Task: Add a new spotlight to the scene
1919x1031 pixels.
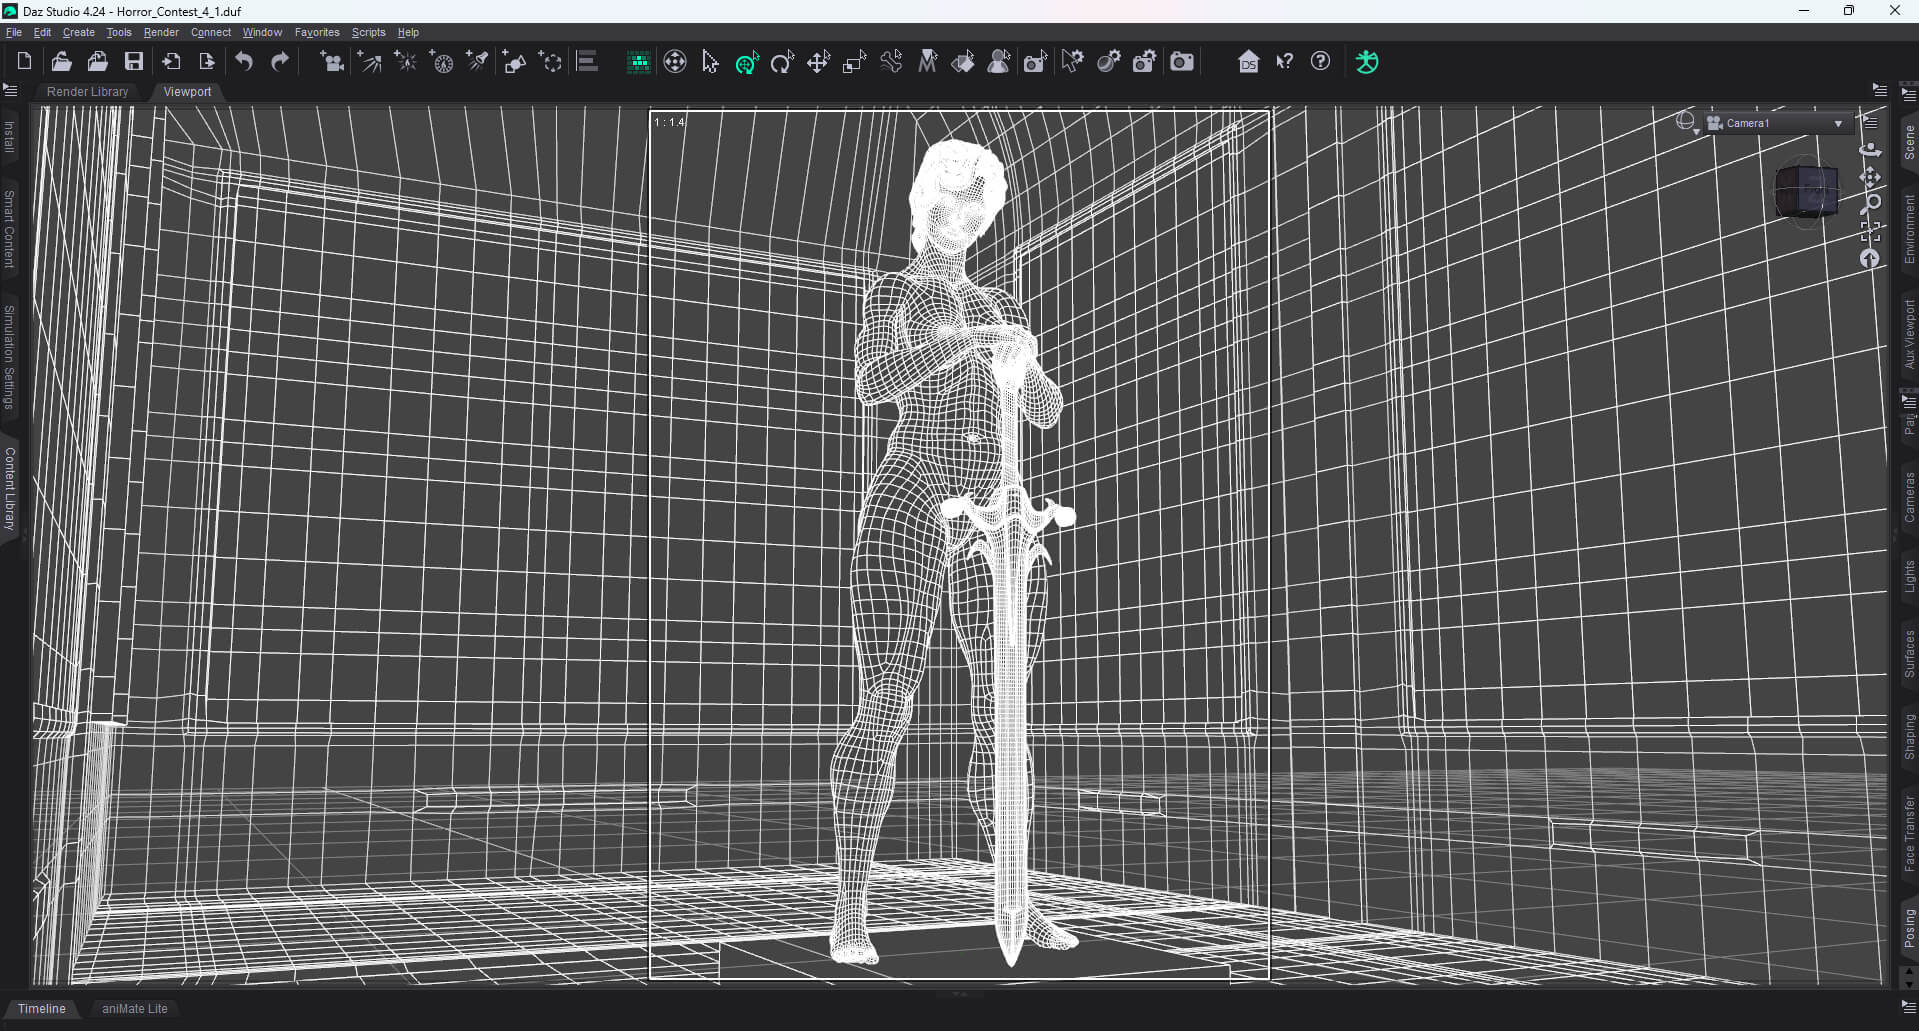Action: pos(478,62)
